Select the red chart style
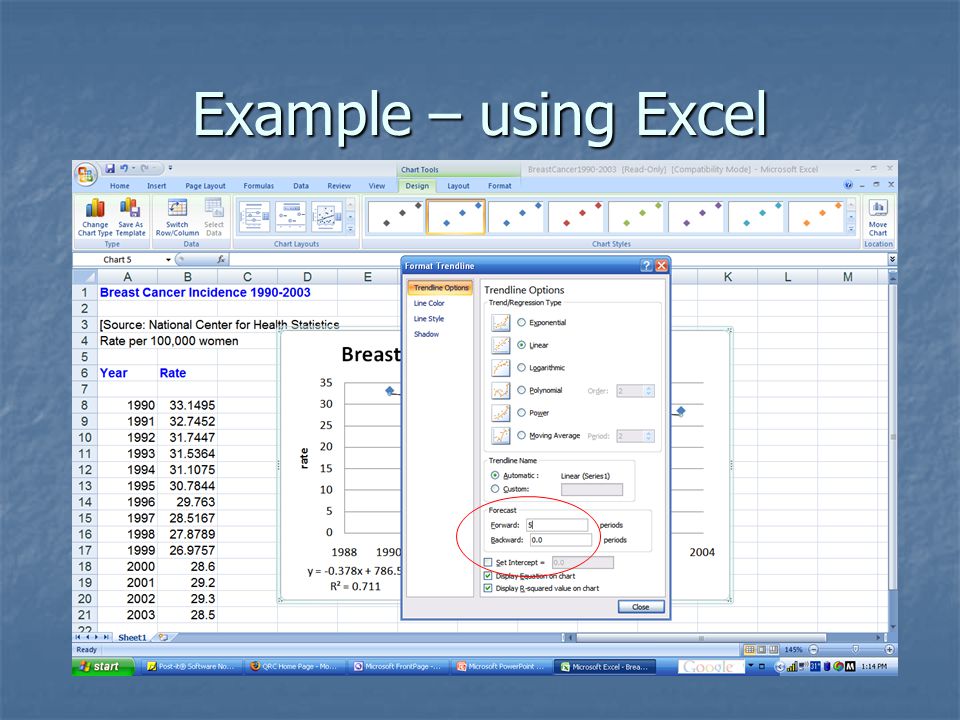The width and height of the screenshot is (960, 720). (x=576, y=217)
